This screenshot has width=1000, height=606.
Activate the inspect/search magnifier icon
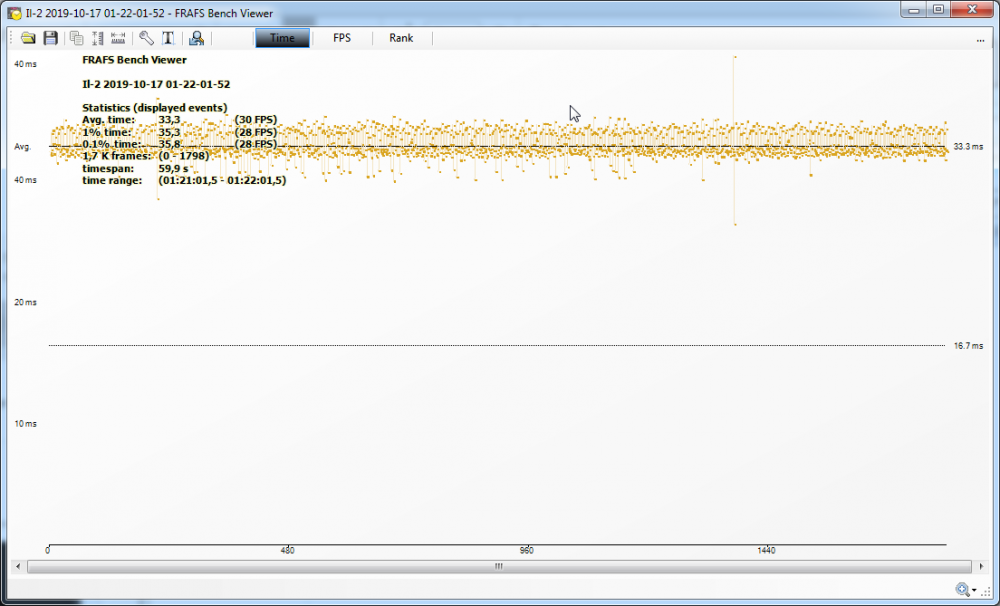(196, 38)
